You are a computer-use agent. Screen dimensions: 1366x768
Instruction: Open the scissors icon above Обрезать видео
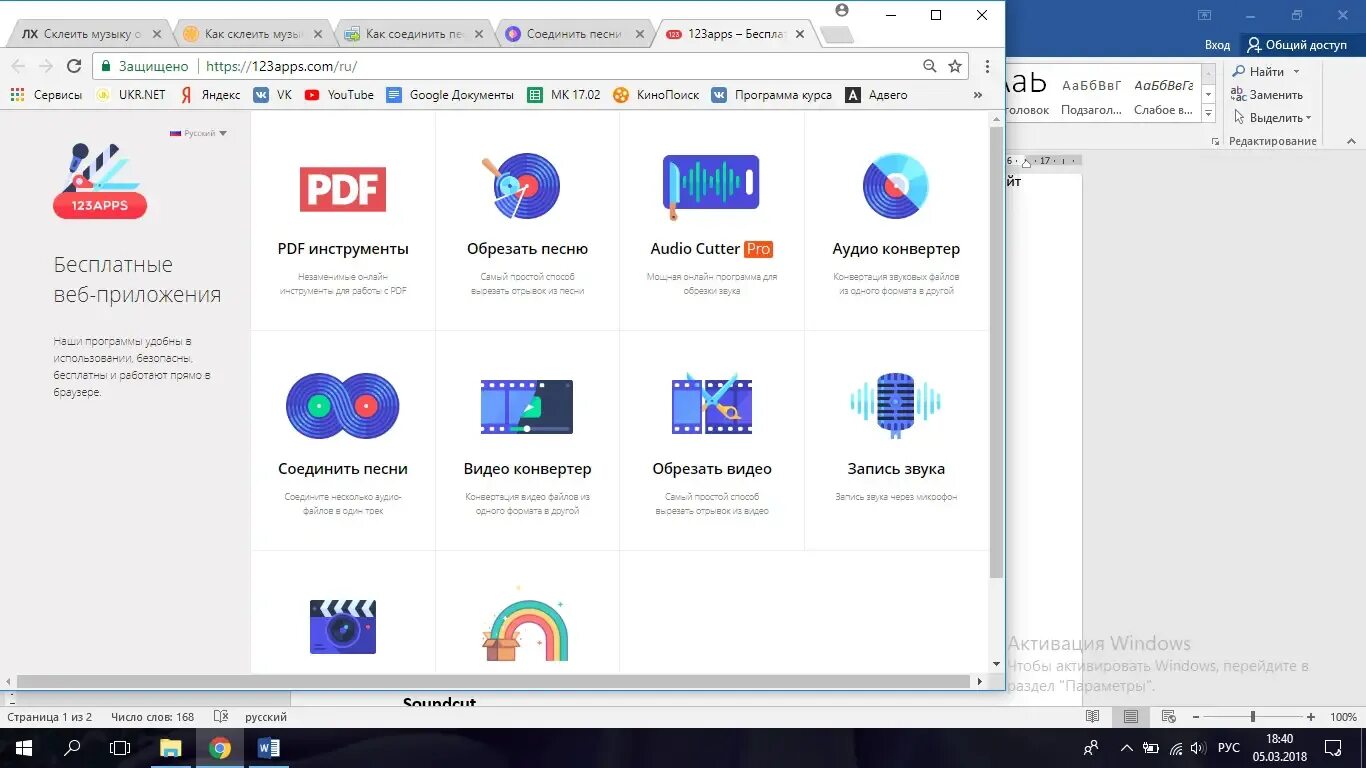coord(712,403)
